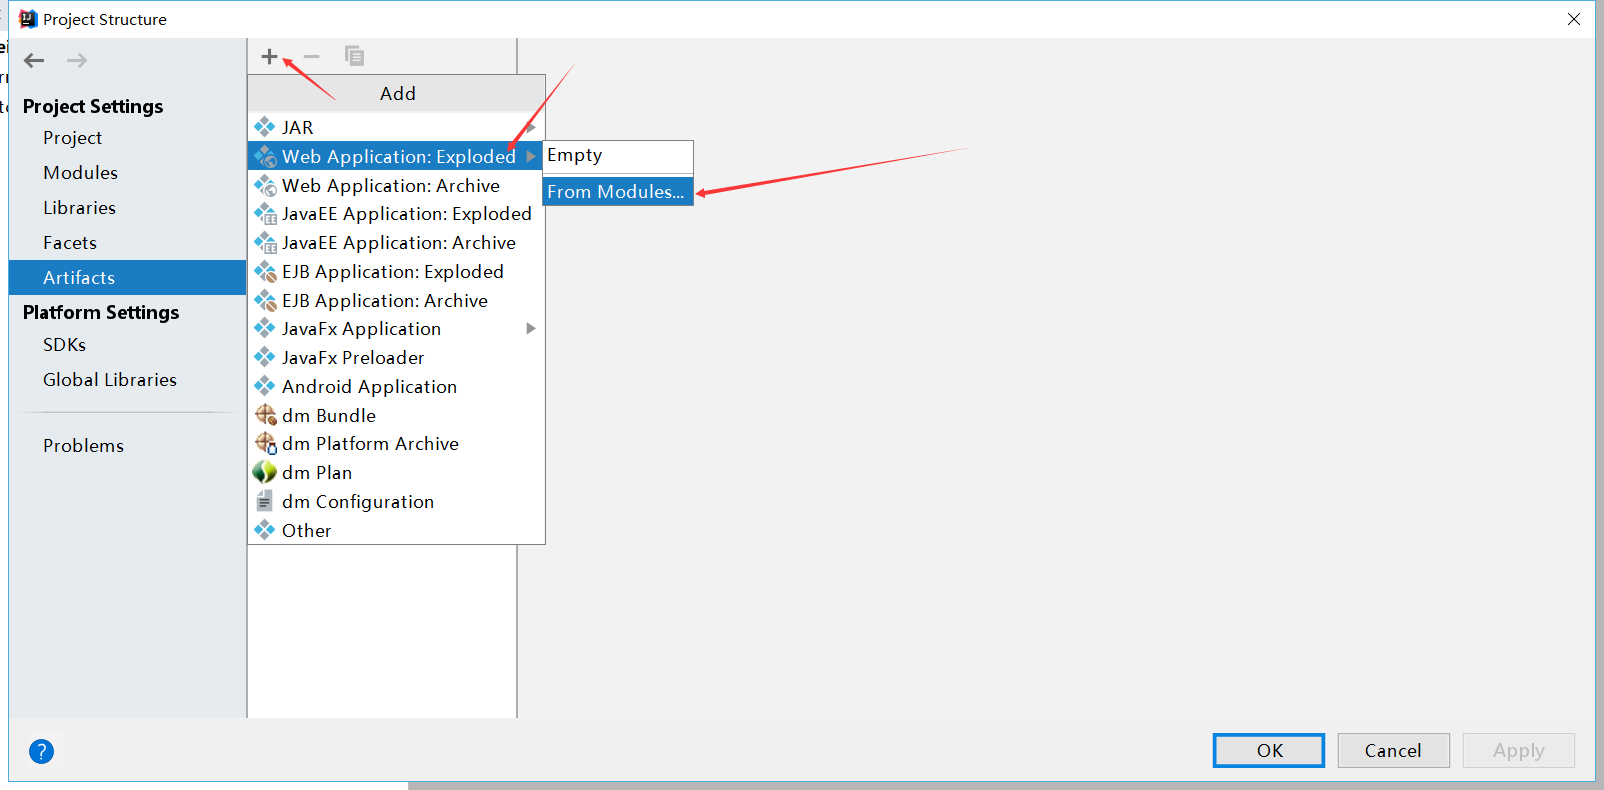Viewport: 1604px width, 790px height.
Task: Pick EJB Application: Exploded entry
Action: click(396, 271)
